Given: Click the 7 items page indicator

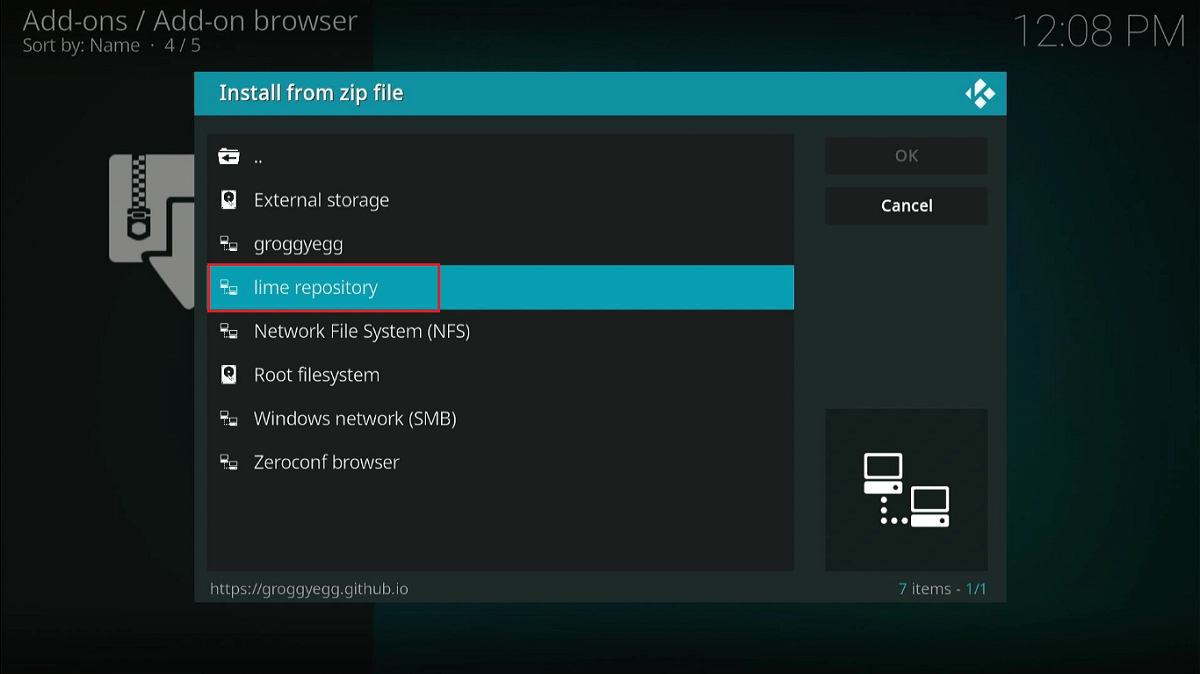Looking at the screenshot, I should pos(940,588).
